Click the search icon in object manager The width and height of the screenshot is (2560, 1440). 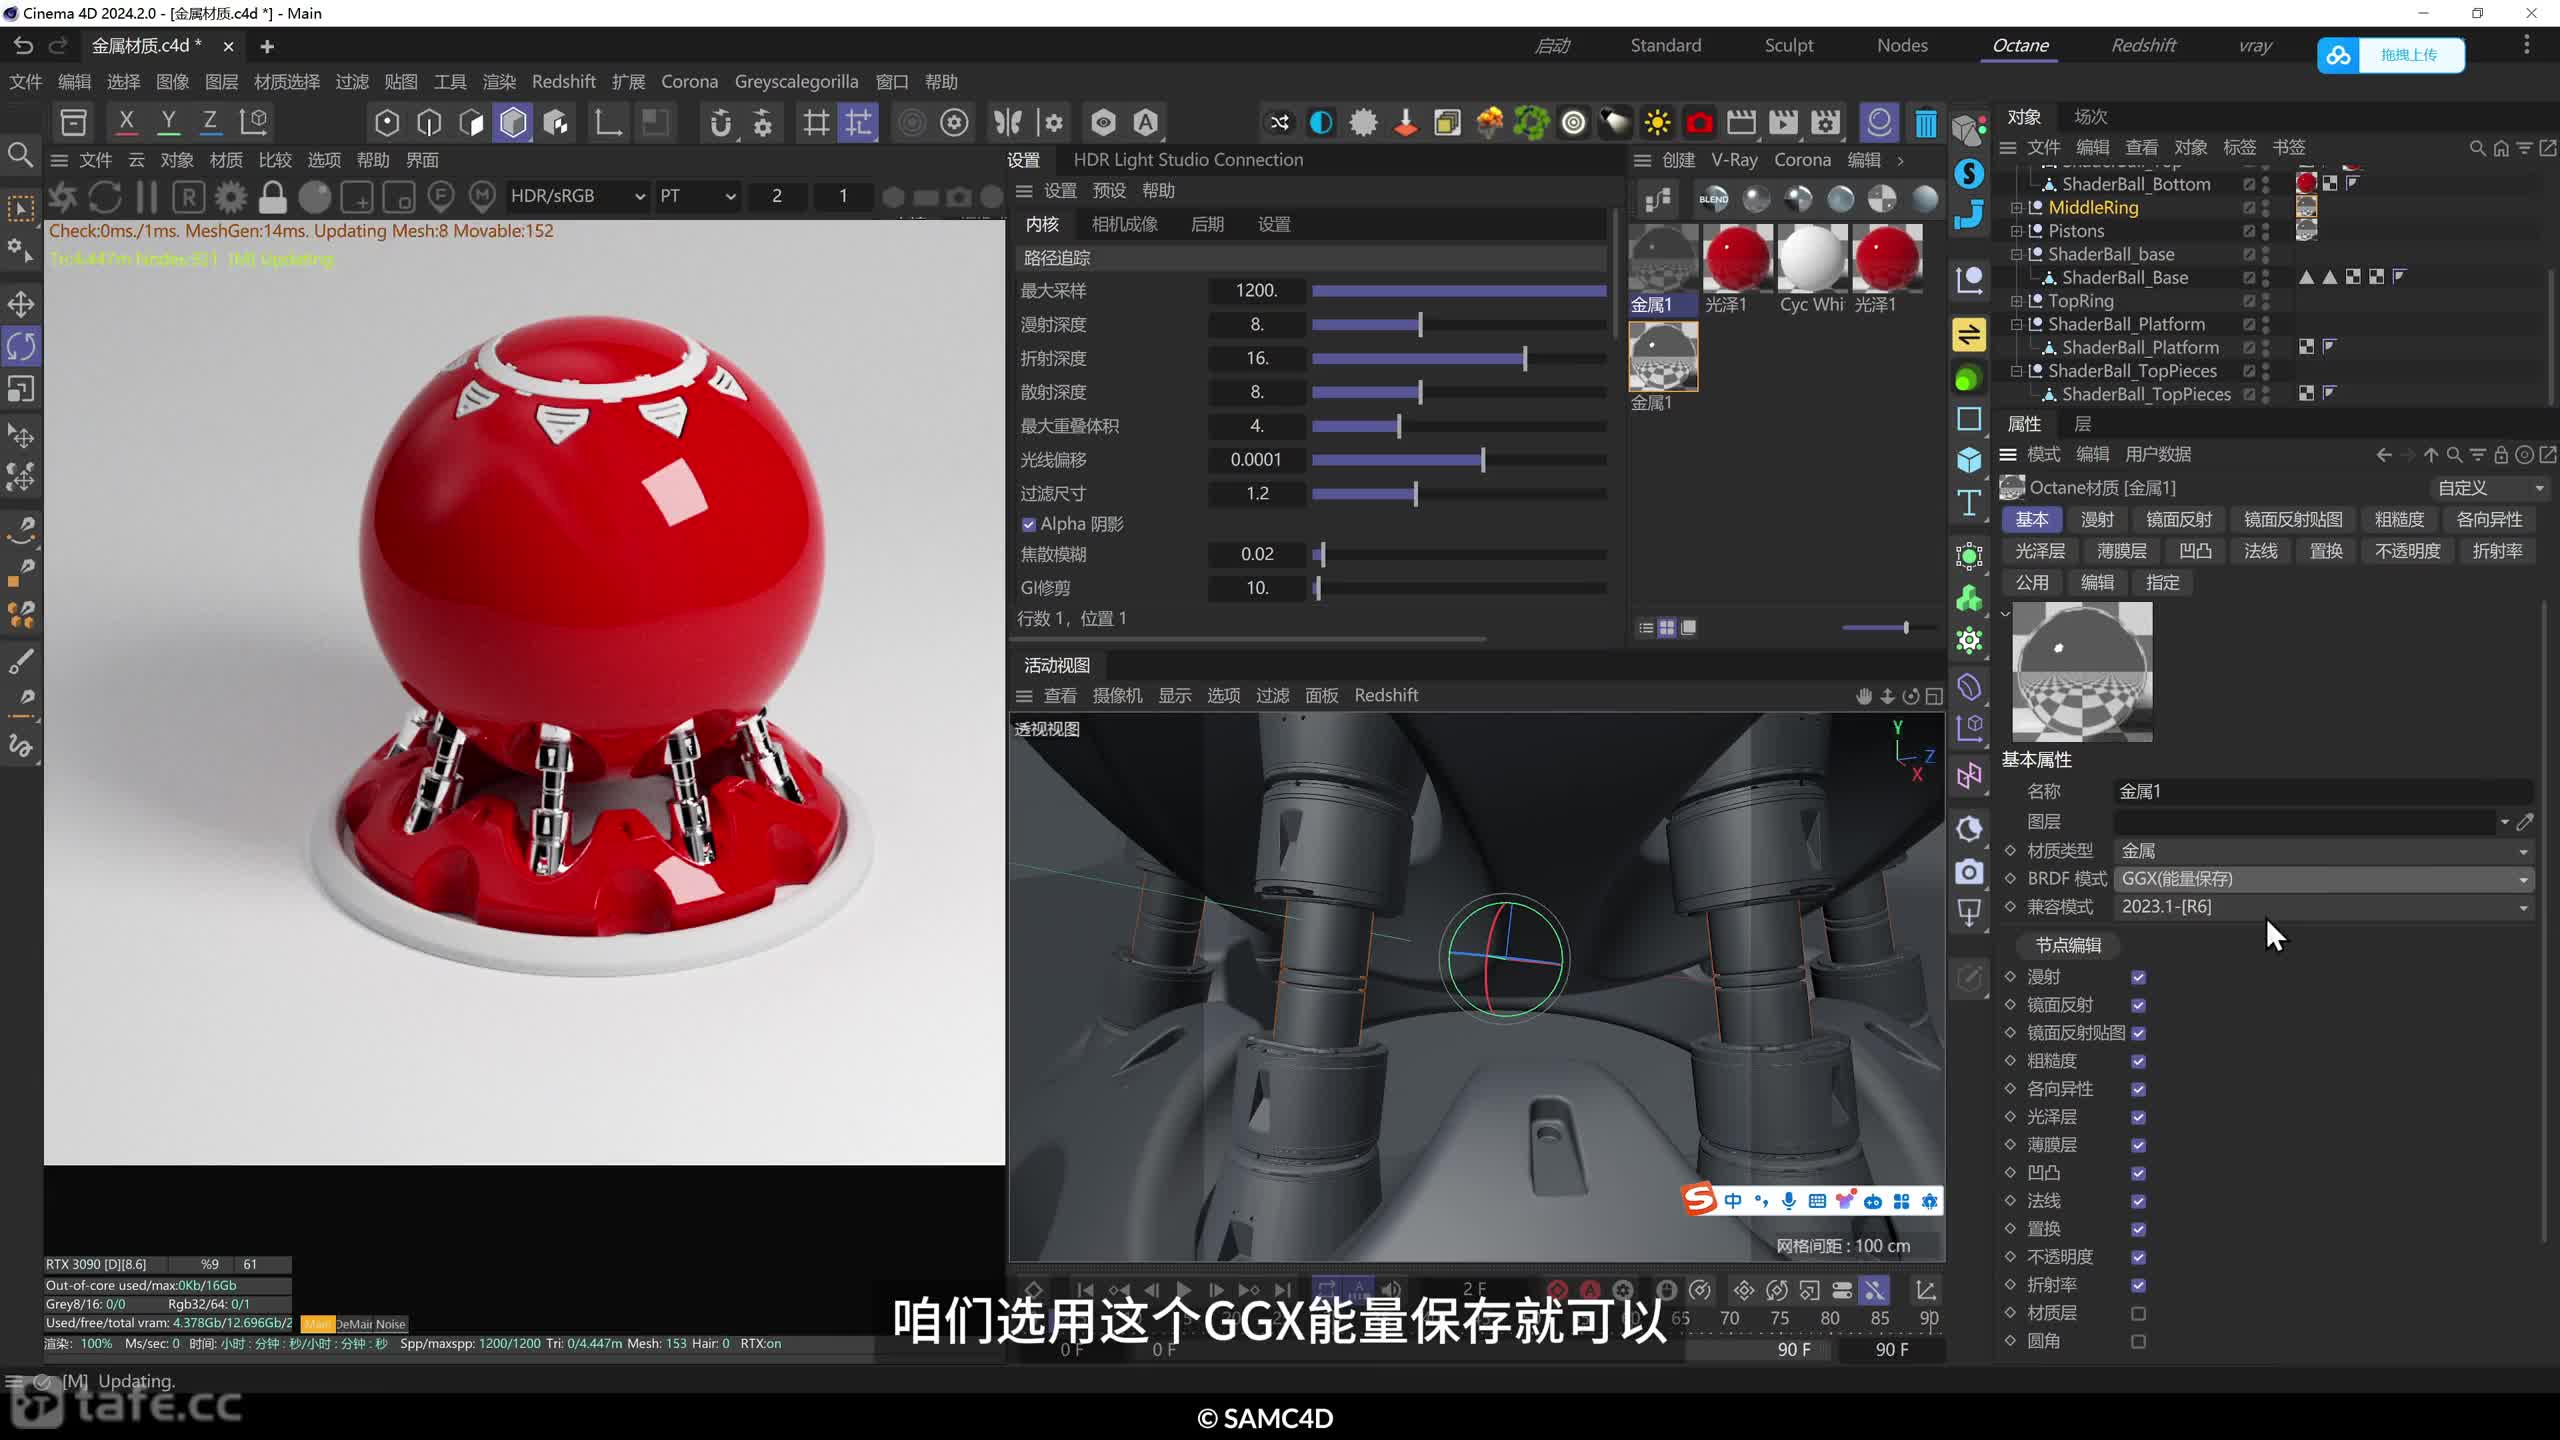pos(2477,148)
